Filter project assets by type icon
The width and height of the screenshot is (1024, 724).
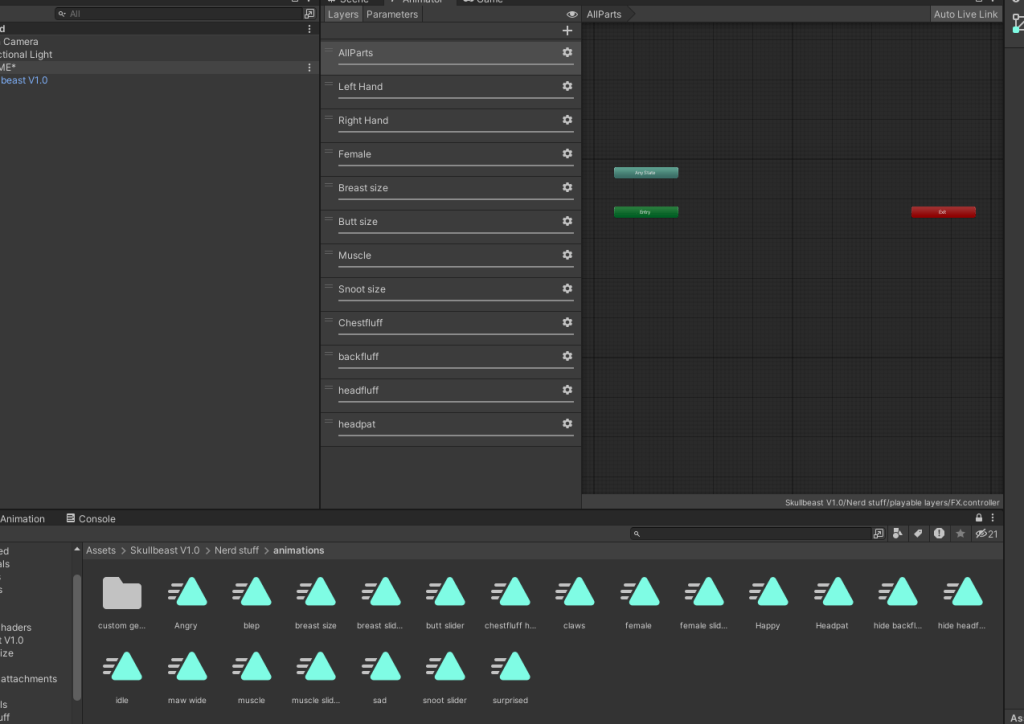(898, 534)
